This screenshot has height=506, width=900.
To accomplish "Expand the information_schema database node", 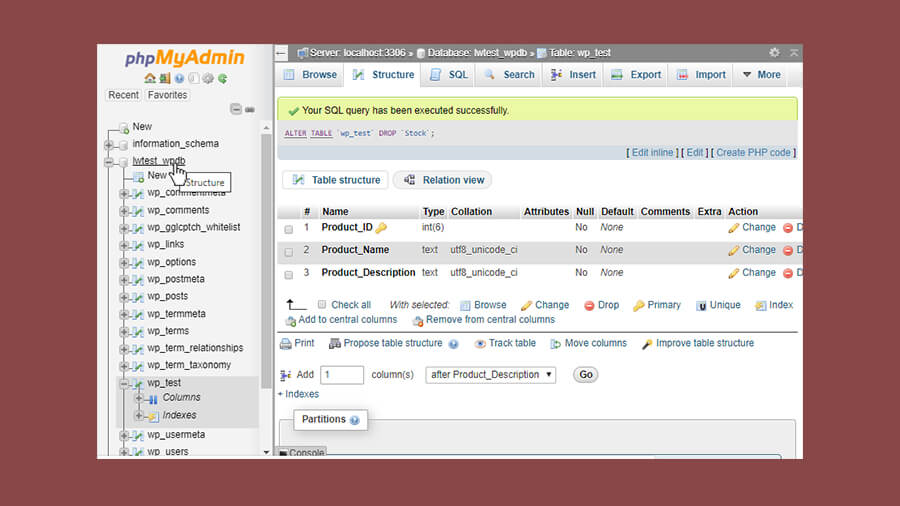I will coord(109,145).
